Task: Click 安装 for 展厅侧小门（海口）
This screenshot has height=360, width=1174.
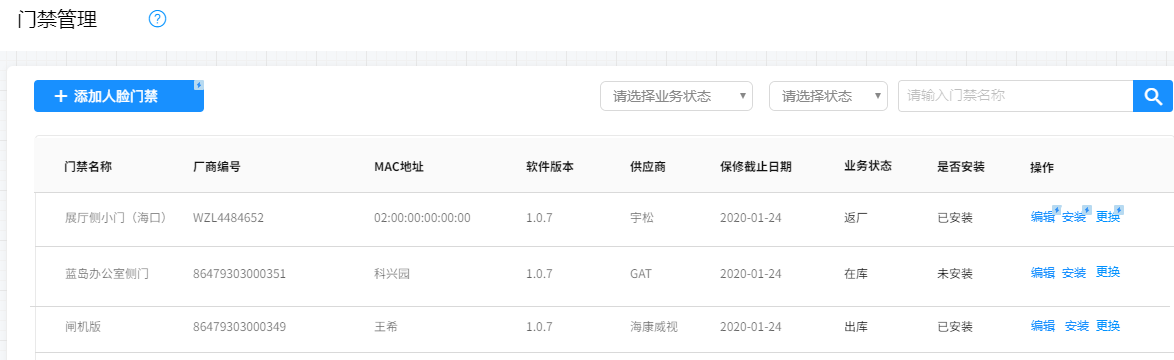Action: click(x=1074, y=218)
